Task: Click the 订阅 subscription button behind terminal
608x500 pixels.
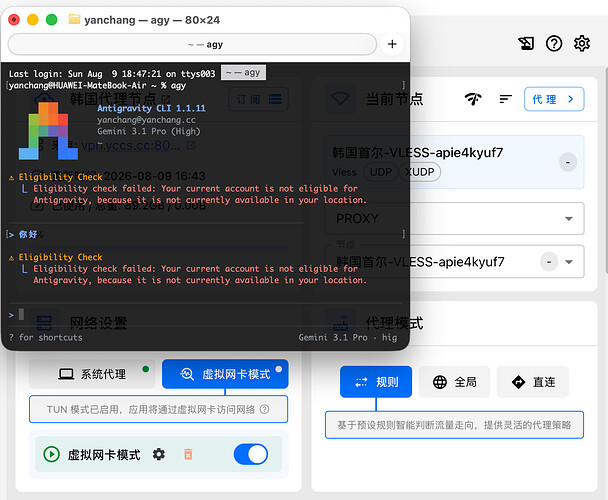Action: [258, 99]
